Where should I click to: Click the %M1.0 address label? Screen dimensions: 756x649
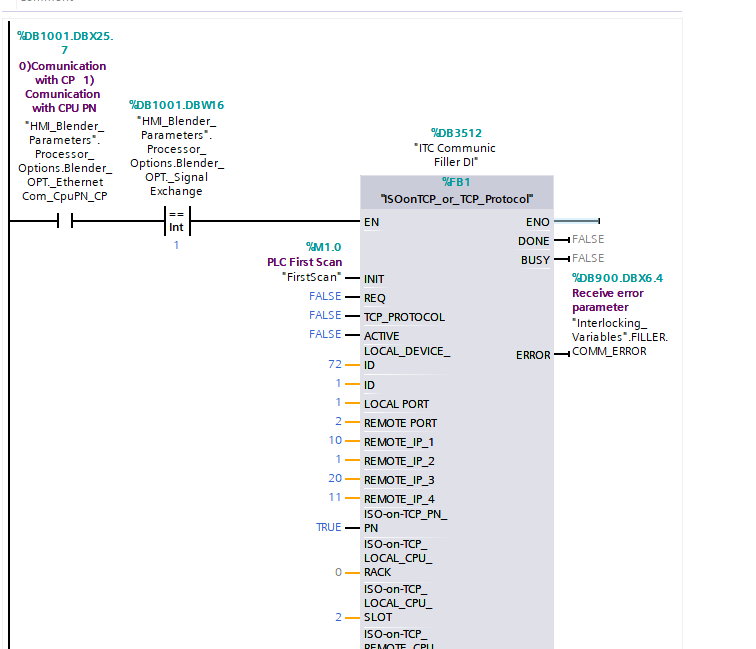(x=324, y=247)
